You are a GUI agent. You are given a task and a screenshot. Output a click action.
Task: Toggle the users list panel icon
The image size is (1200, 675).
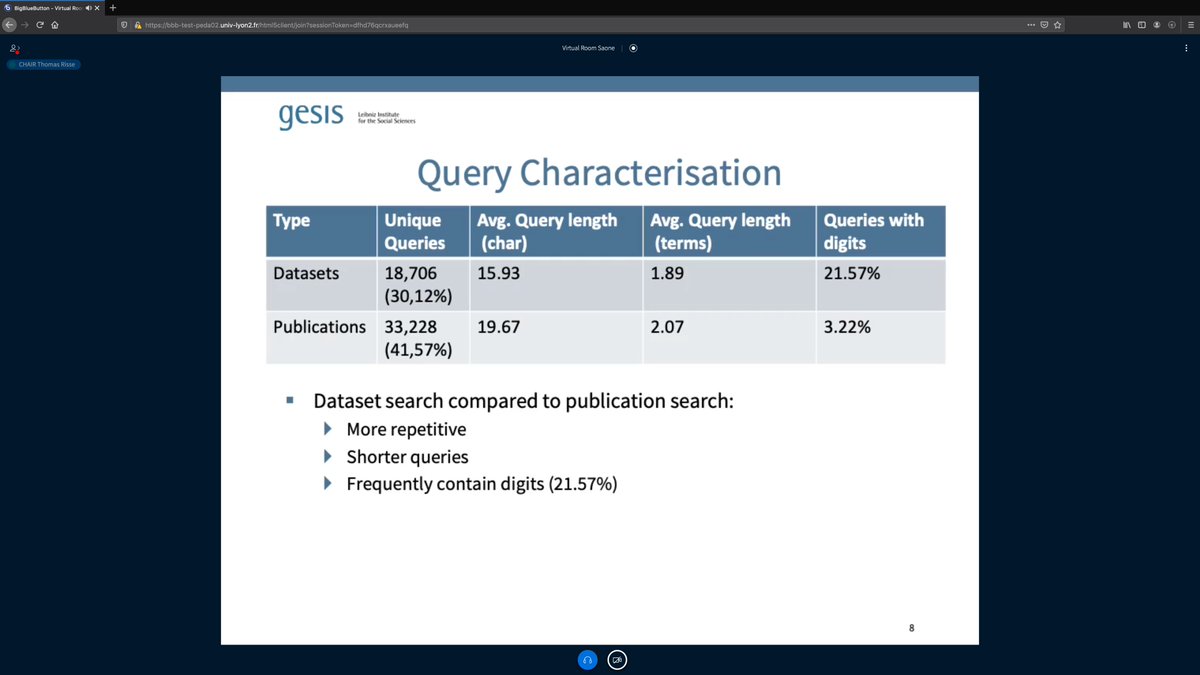(x=14, y=47)
